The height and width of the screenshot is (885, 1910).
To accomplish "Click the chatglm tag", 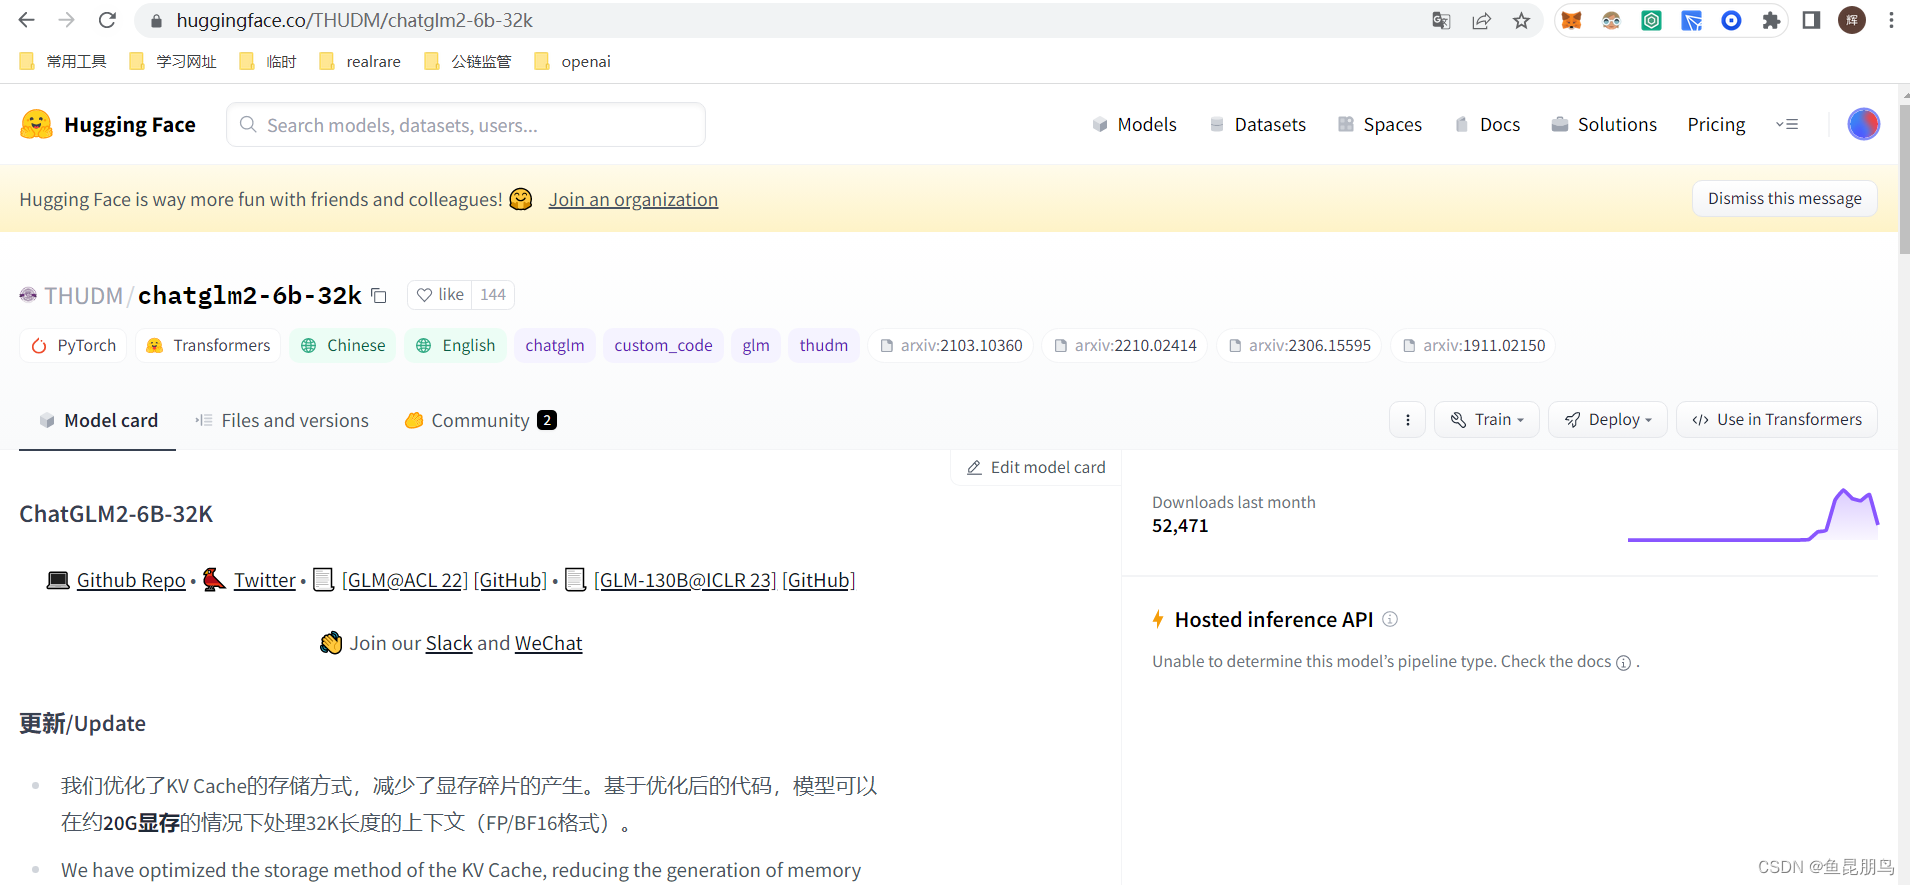I will pyautogui.click(x=555, y=345).
